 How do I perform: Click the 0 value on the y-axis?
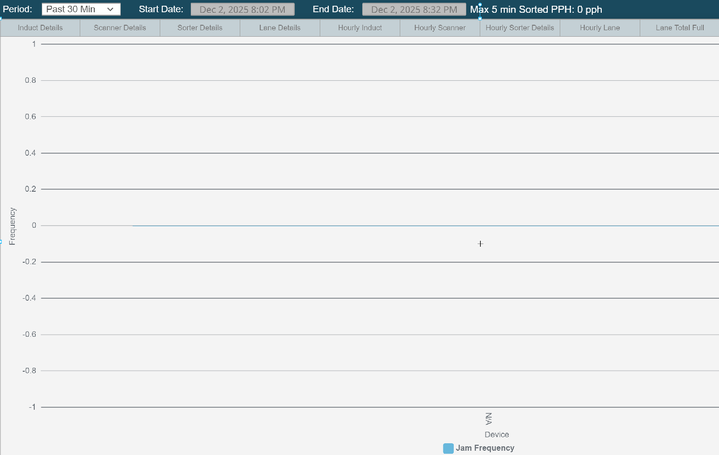point(34,225)
